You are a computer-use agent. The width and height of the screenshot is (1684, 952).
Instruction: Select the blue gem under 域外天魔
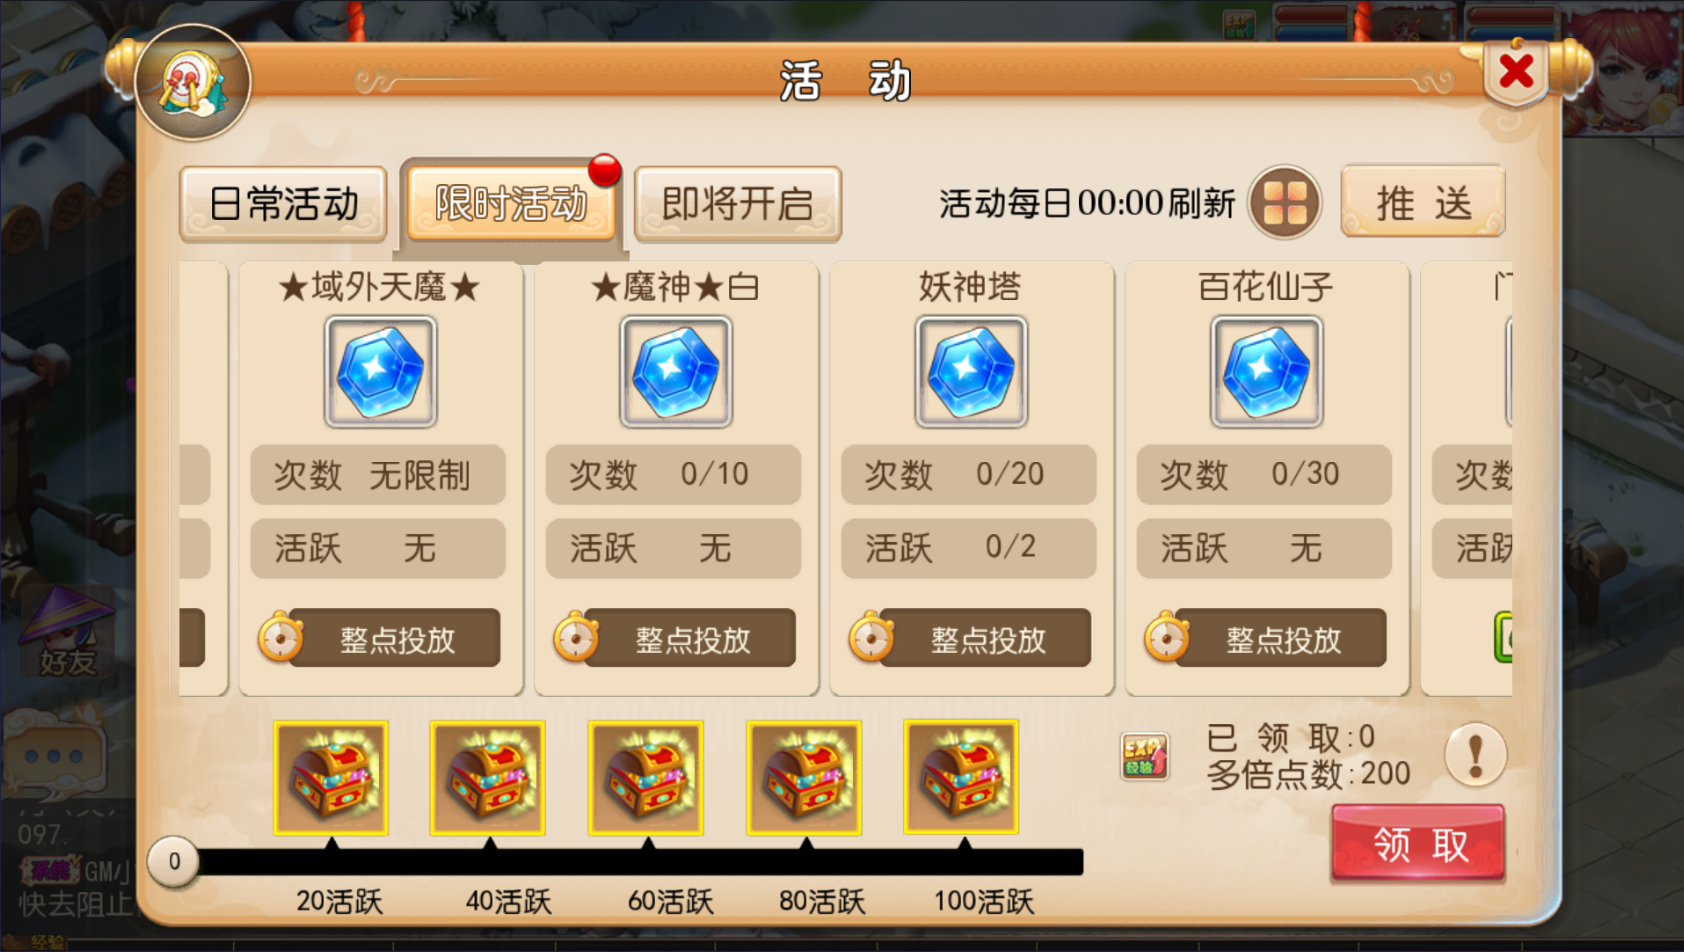(380, 372)
